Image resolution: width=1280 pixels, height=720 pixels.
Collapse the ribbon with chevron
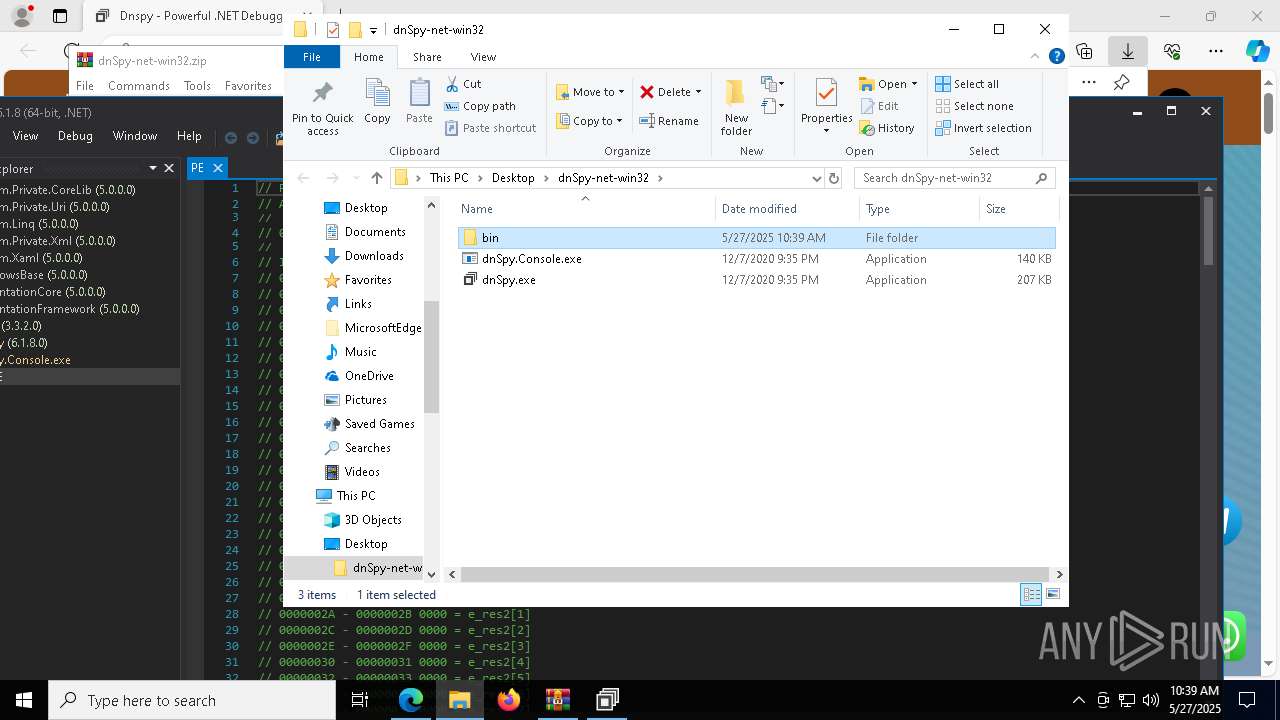click(x=1037, y=57)
